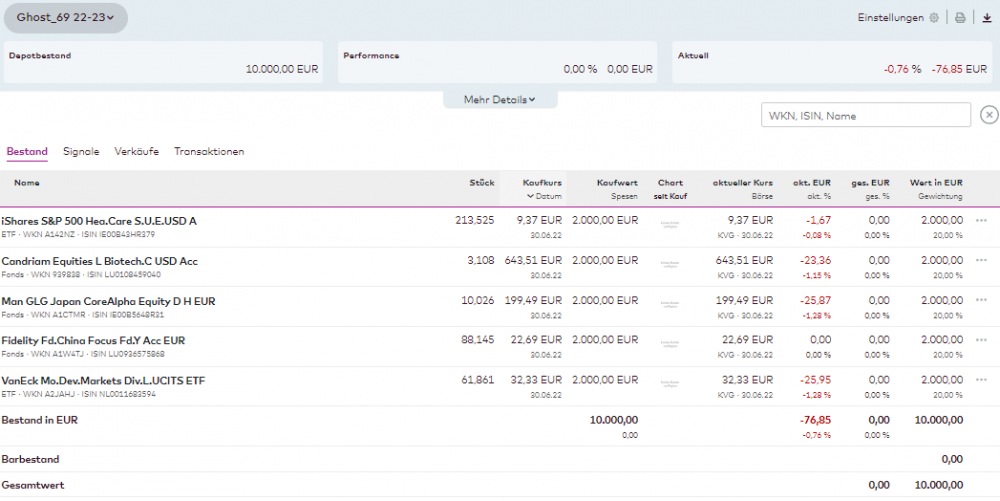Click the printer icon
The width and height of the screenshot is (1000, 501).
(x=960, y=18)
